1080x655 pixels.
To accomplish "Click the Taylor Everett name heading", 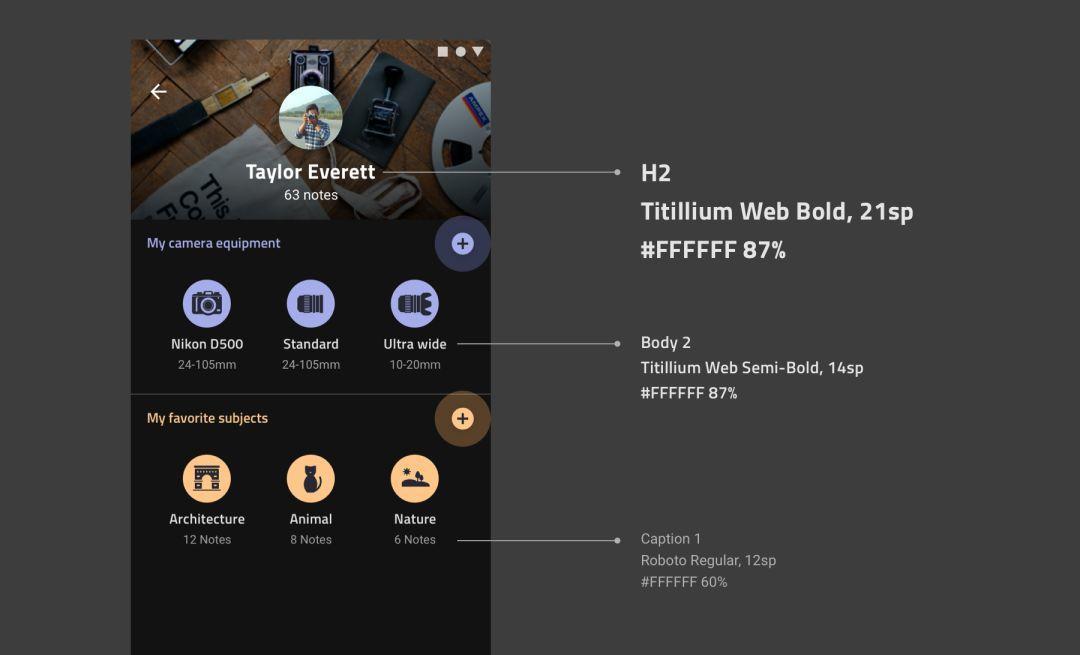I will [x=311, y=172].
